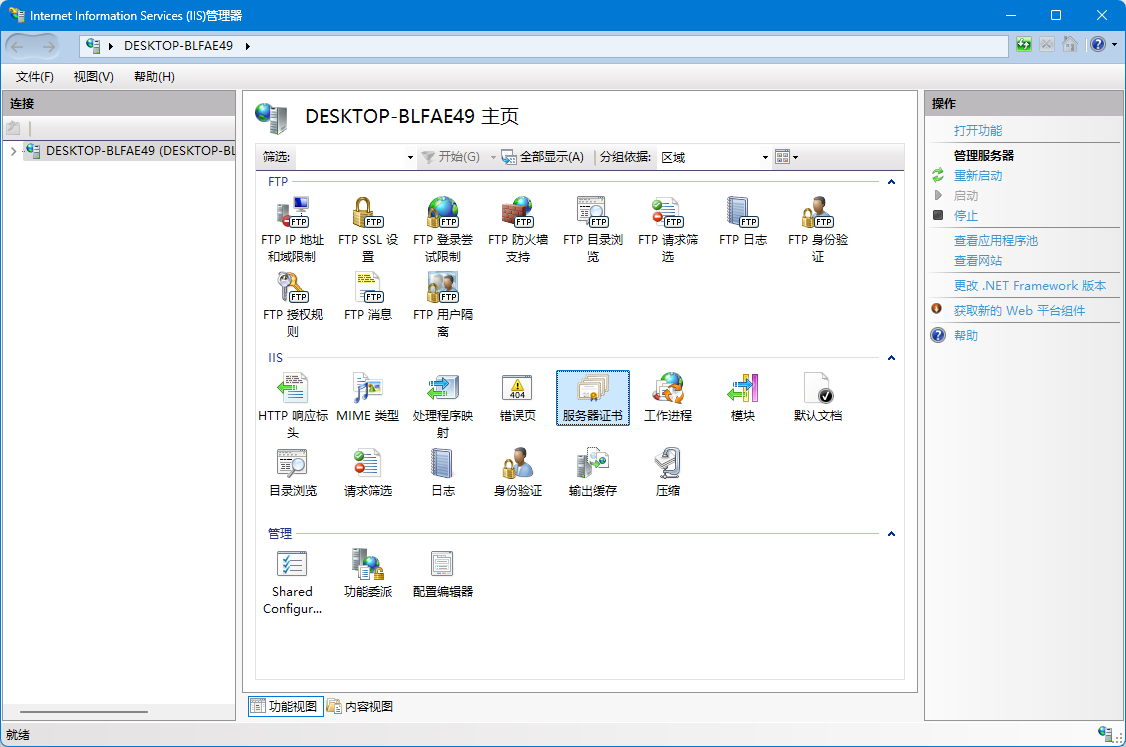Open 模块 feature icon
The height and width of the screenshot is (747, 1126).
tap(743, 397)
